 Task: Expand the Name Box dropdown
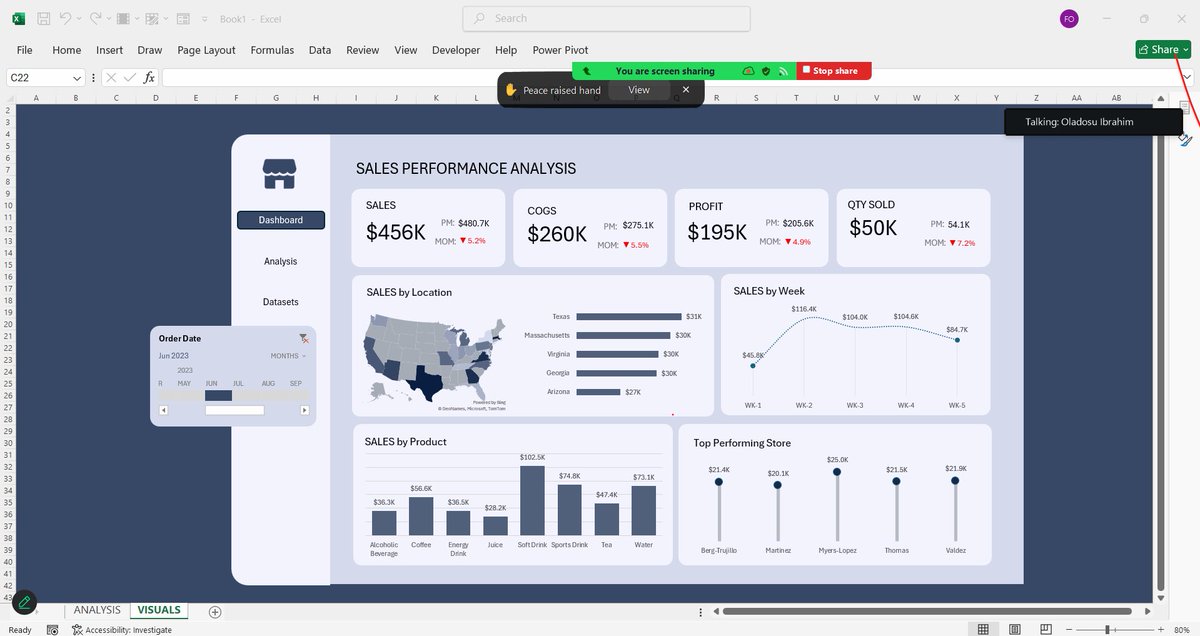[x=77, y=77]
